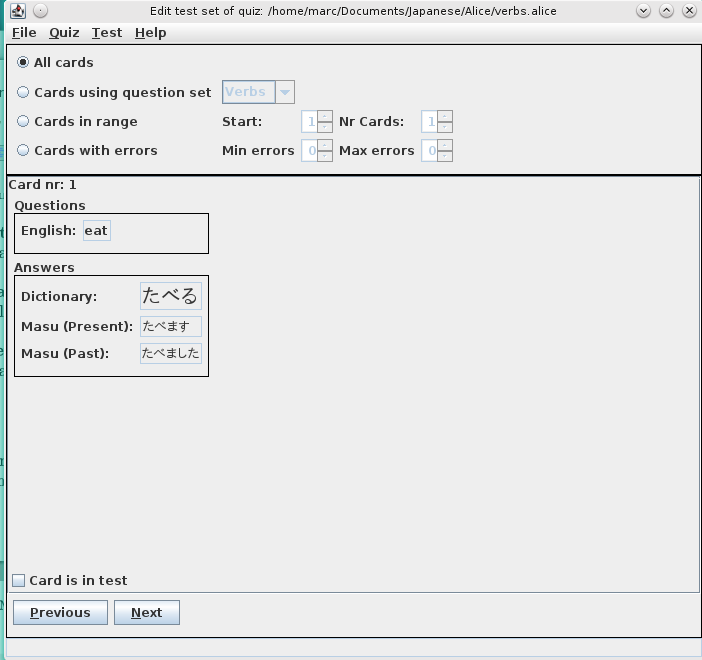Click the 'Answers' heading
The image size is (702, 660).
point(44,267)
